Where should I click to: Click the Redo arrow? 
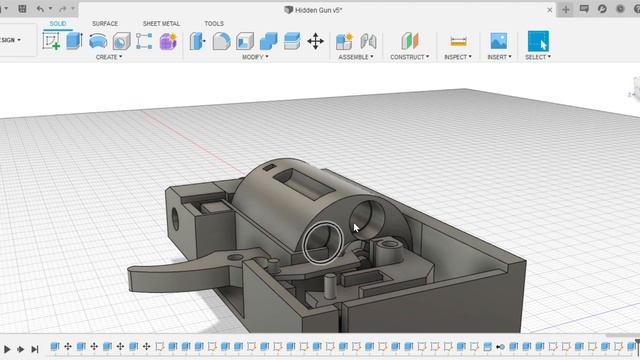pyautogui.click(x=63, y=9)
